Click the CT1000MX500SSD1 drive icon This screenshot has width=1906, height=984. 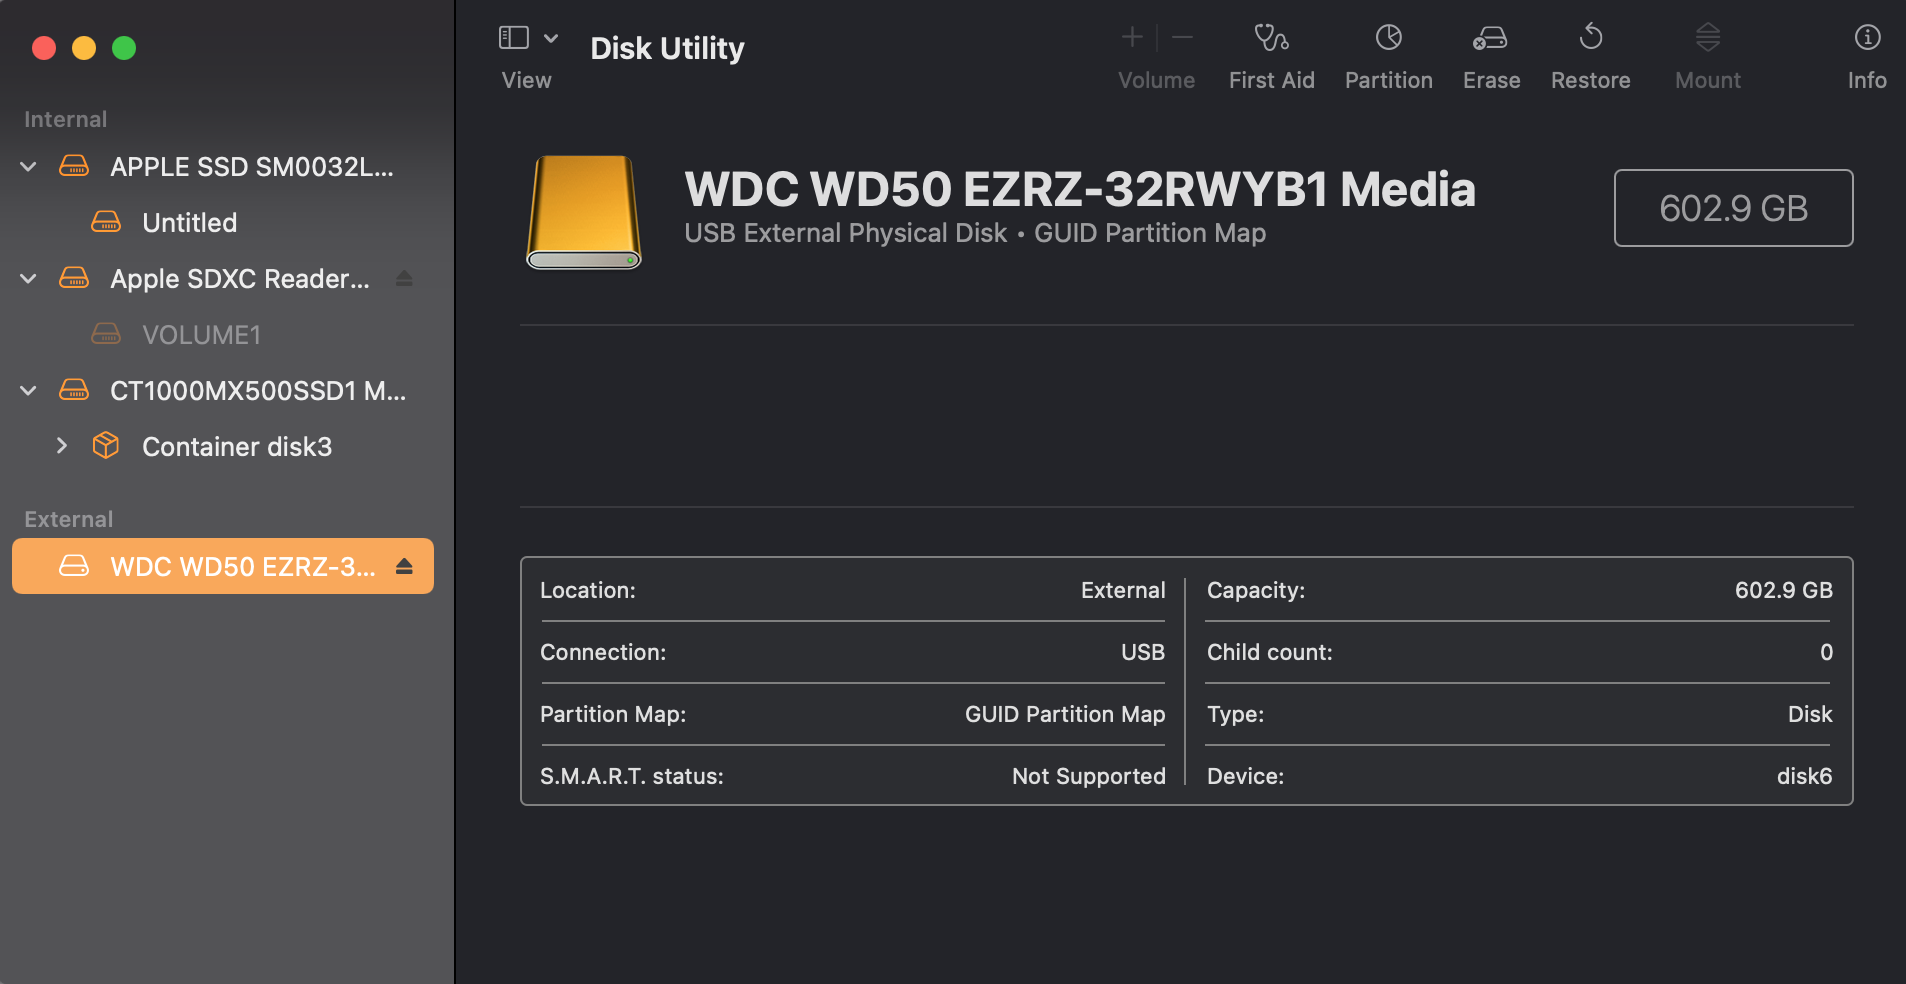(74, 390)
